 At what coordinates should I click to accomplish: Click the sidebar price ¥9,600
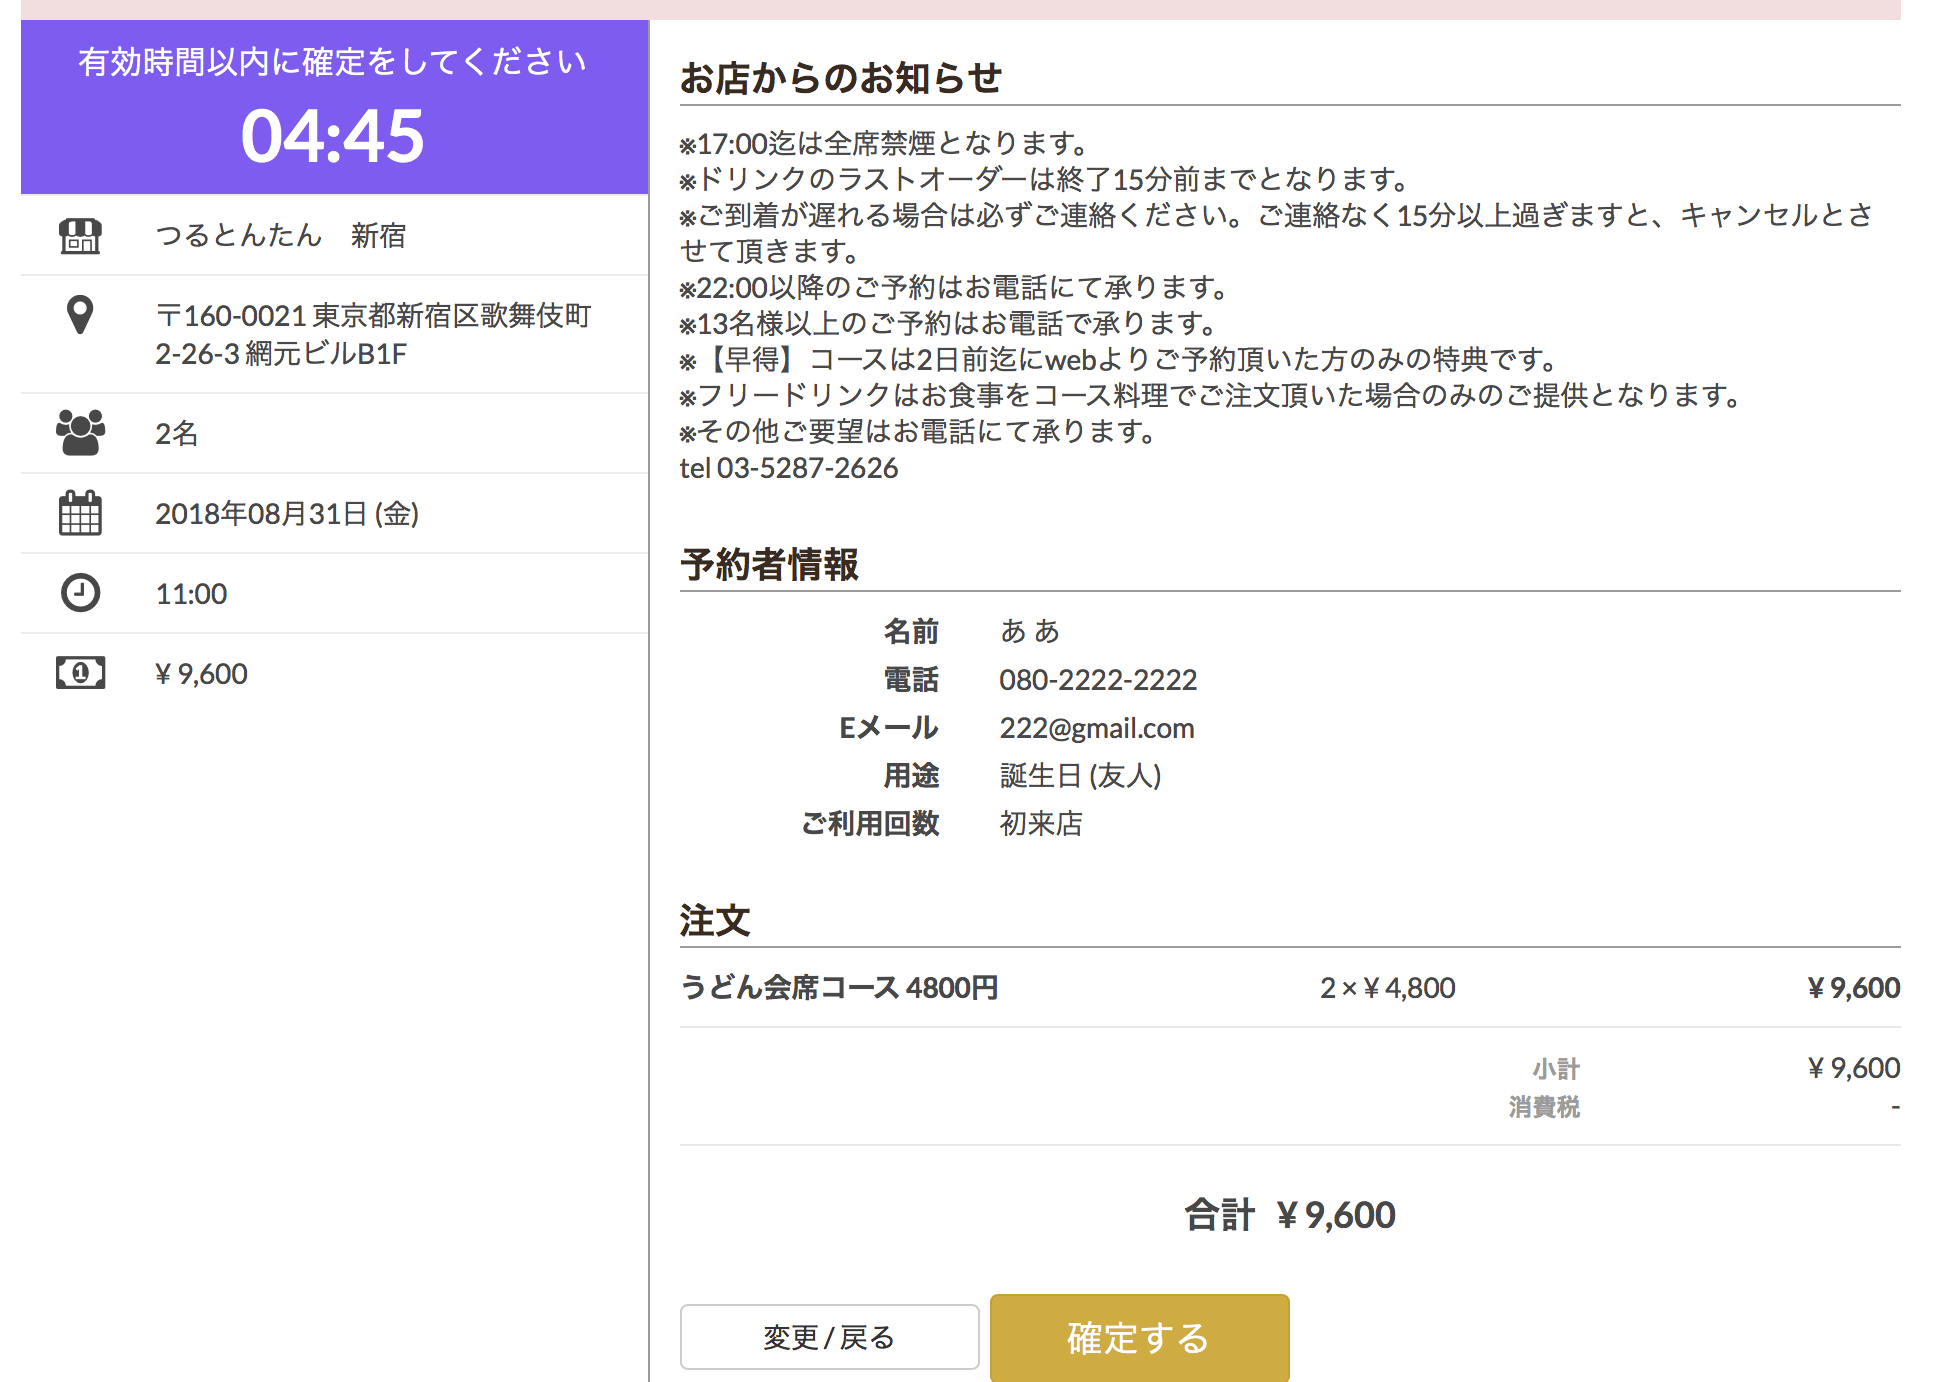pos(201,673)
